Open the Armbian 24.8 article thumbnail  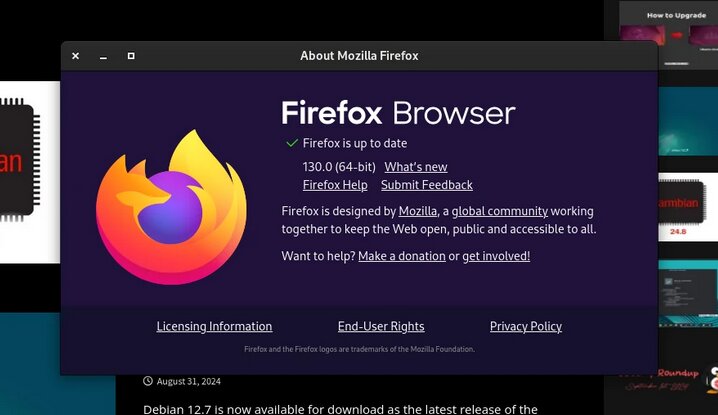[x=688, y=207]
